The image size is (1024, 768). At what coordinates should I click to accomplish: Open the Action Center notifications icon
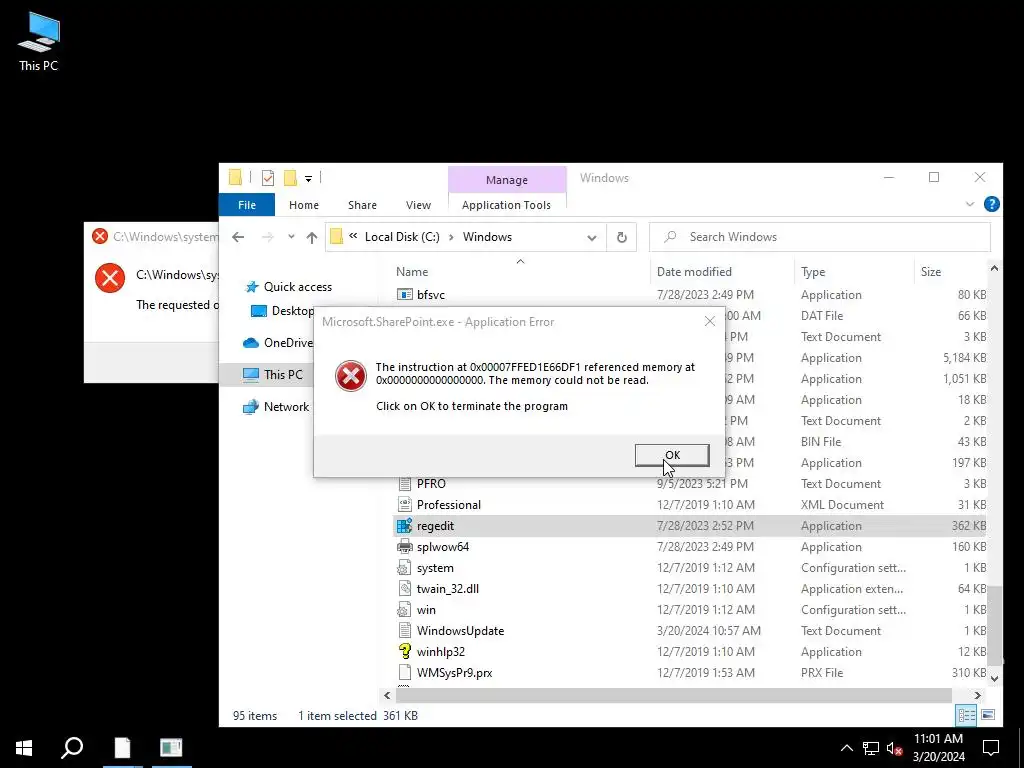pyautogui.click(x=991, y=748)
